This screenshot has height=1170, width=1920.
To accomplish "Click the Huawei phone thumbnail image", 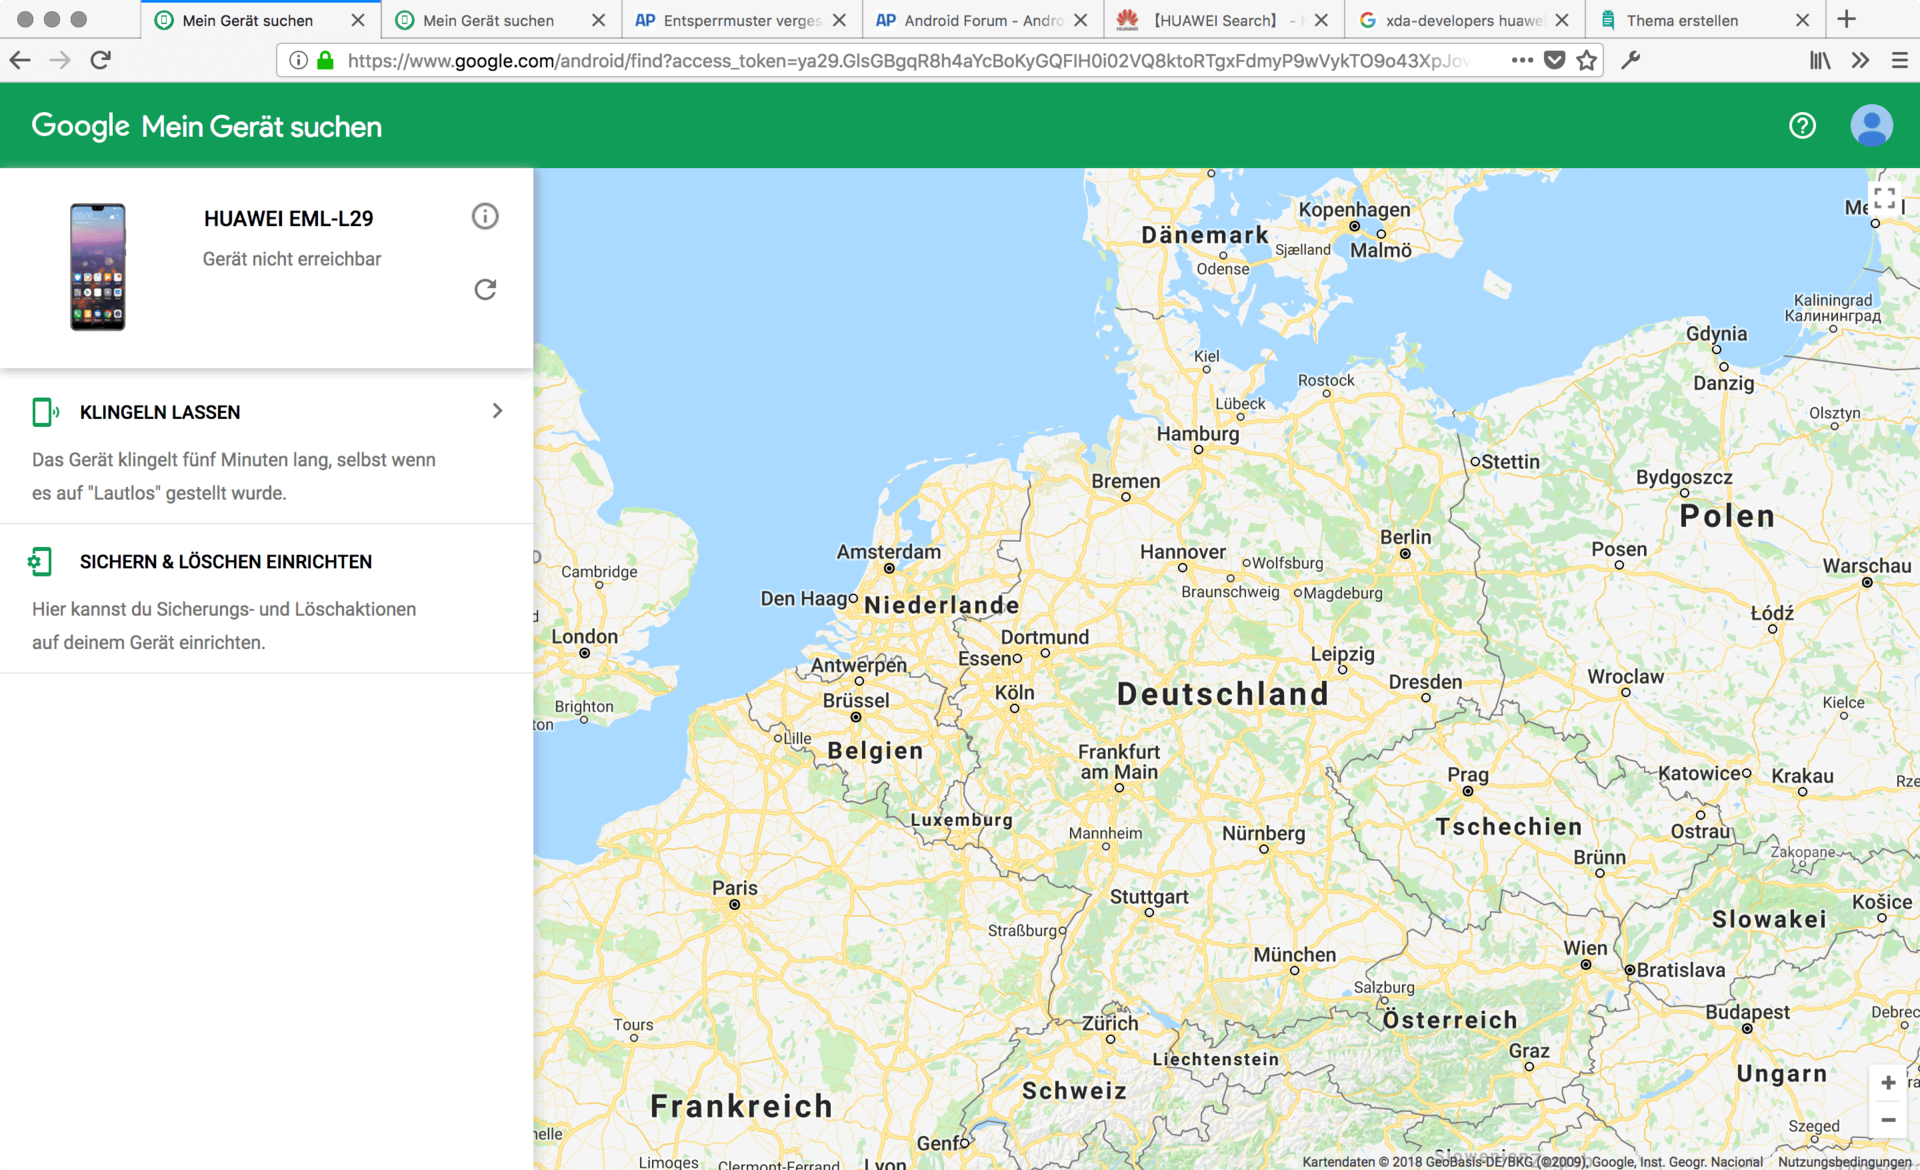I will (98, 266).
